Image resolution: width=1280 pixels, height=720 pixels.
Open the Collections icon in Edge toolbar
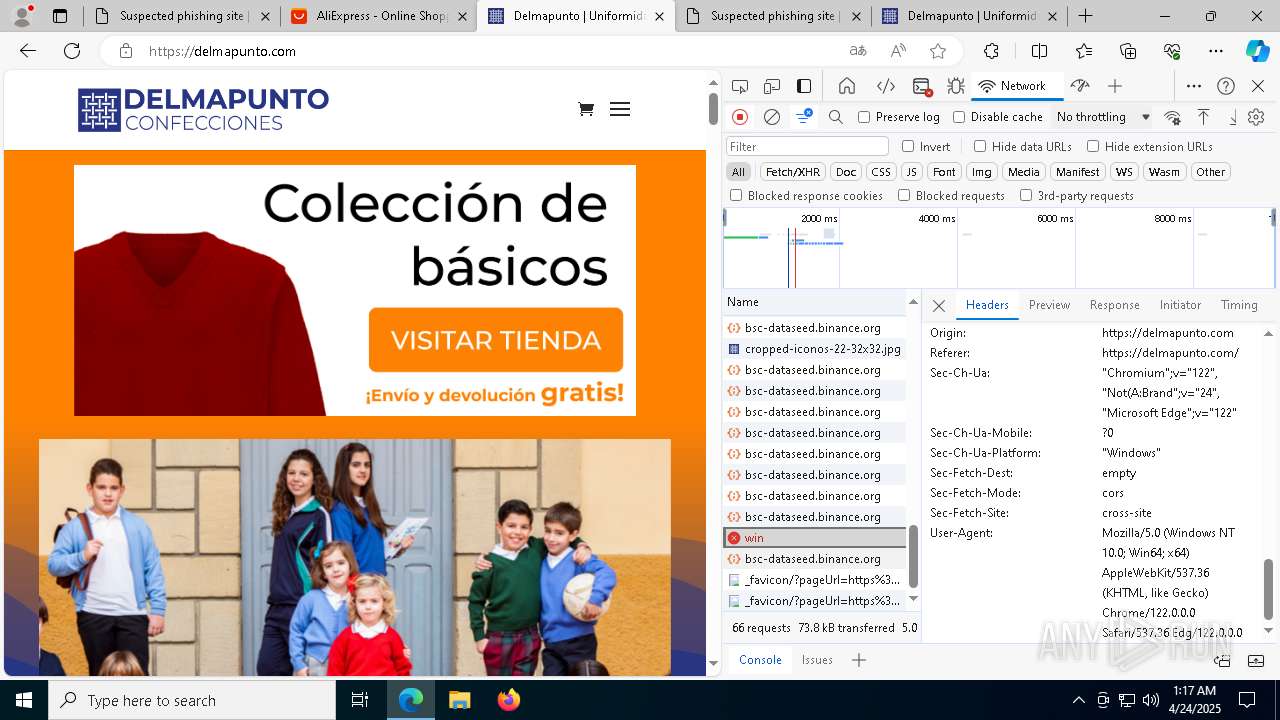pyautogui.click(x=1128, y=51)
